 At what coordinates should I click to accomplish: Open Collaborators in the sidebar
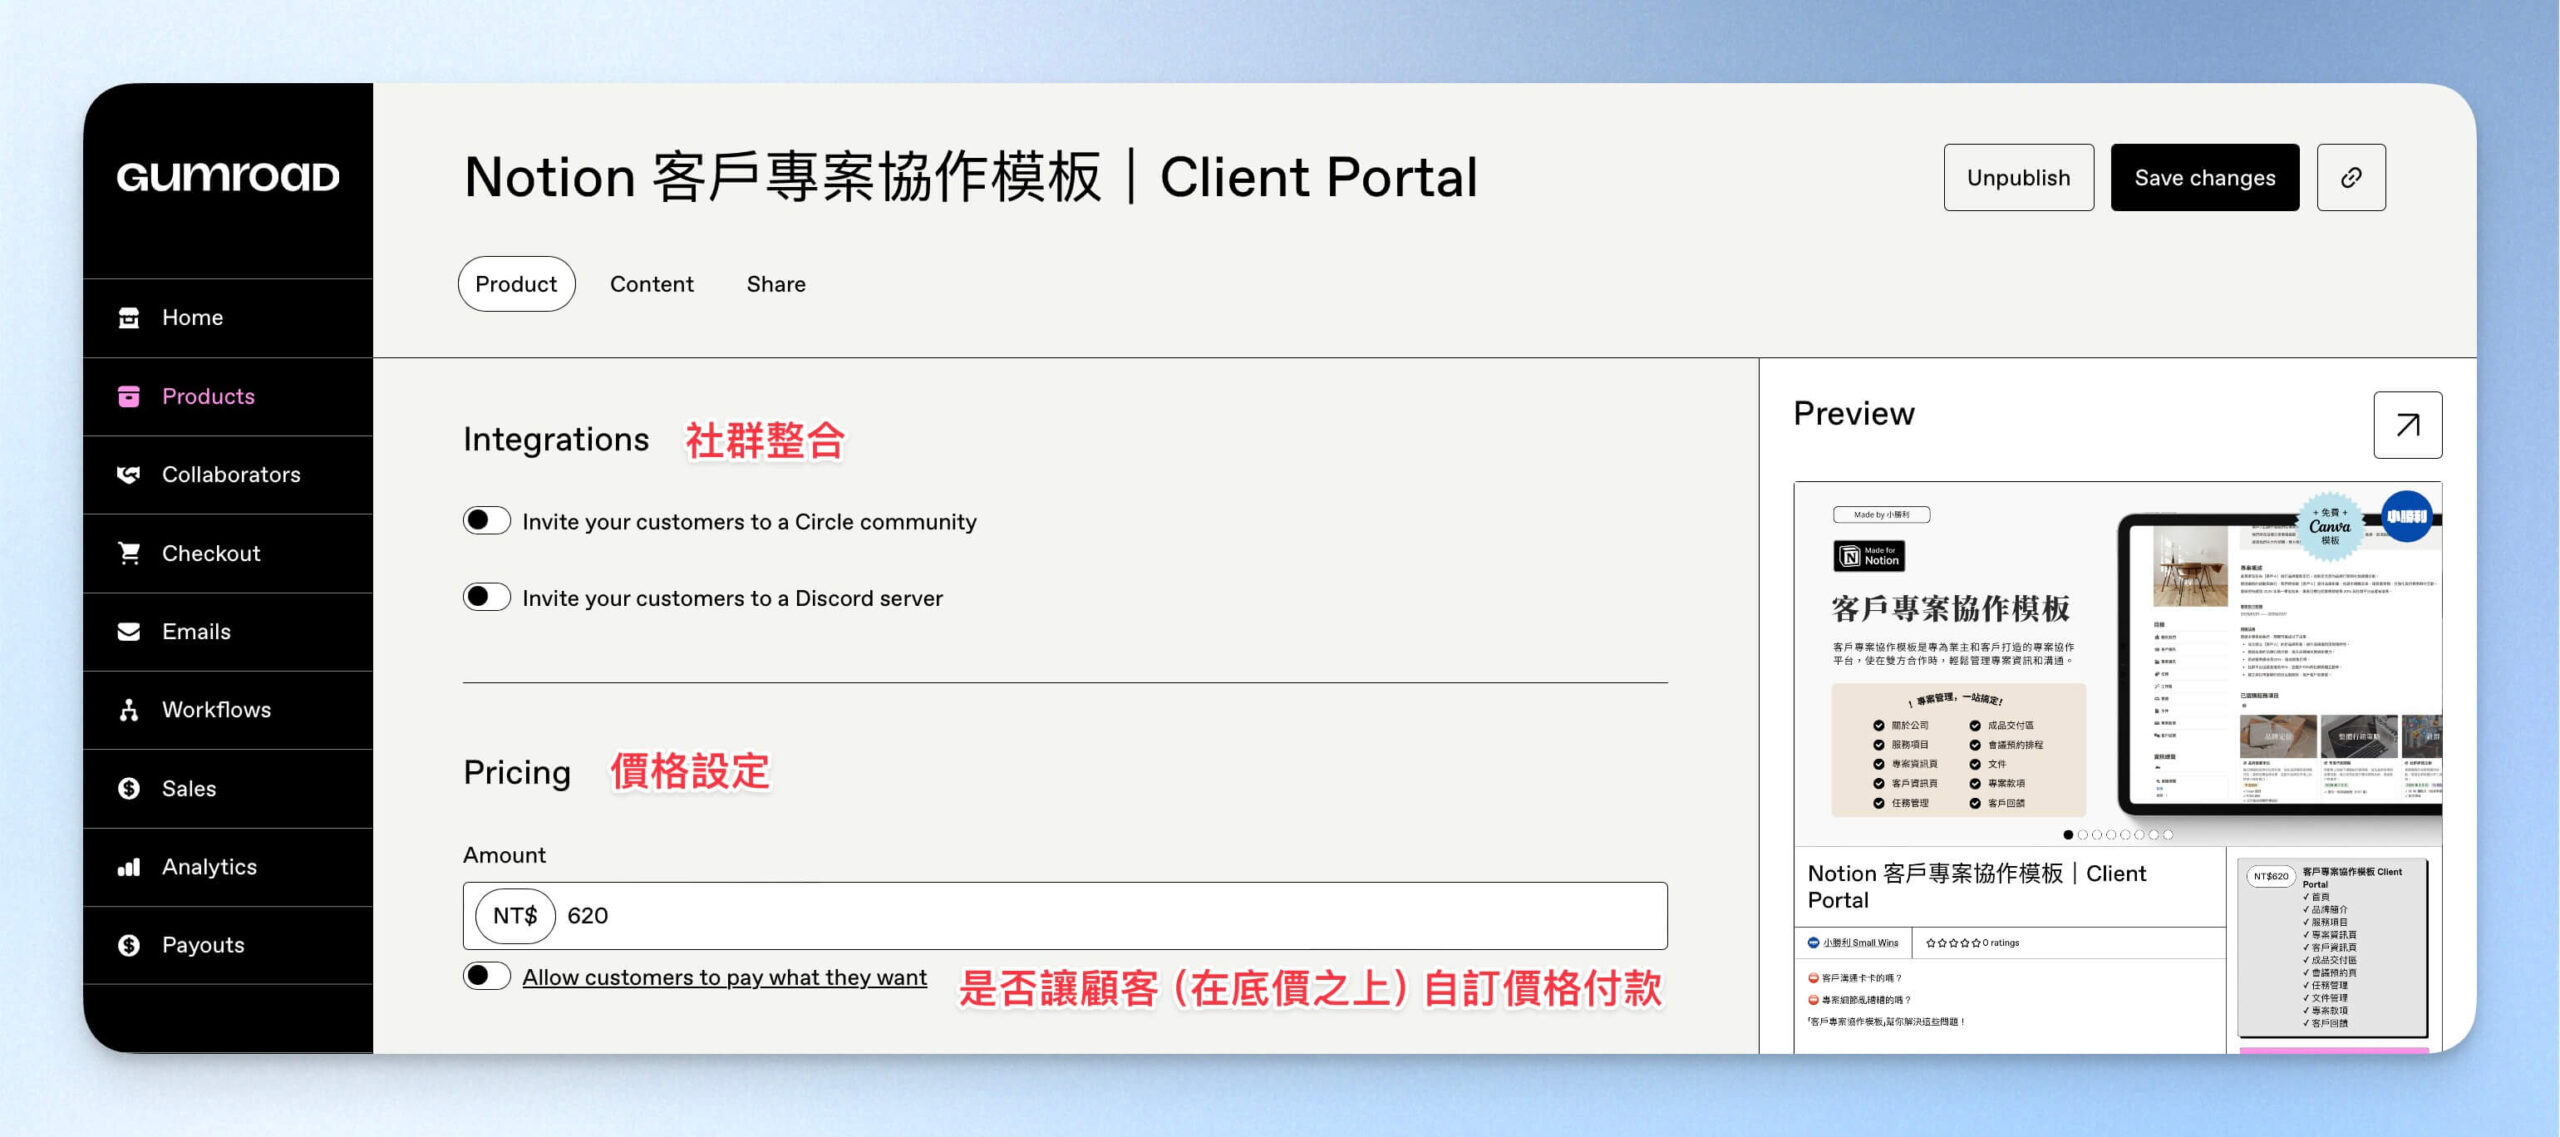(228, 475)
